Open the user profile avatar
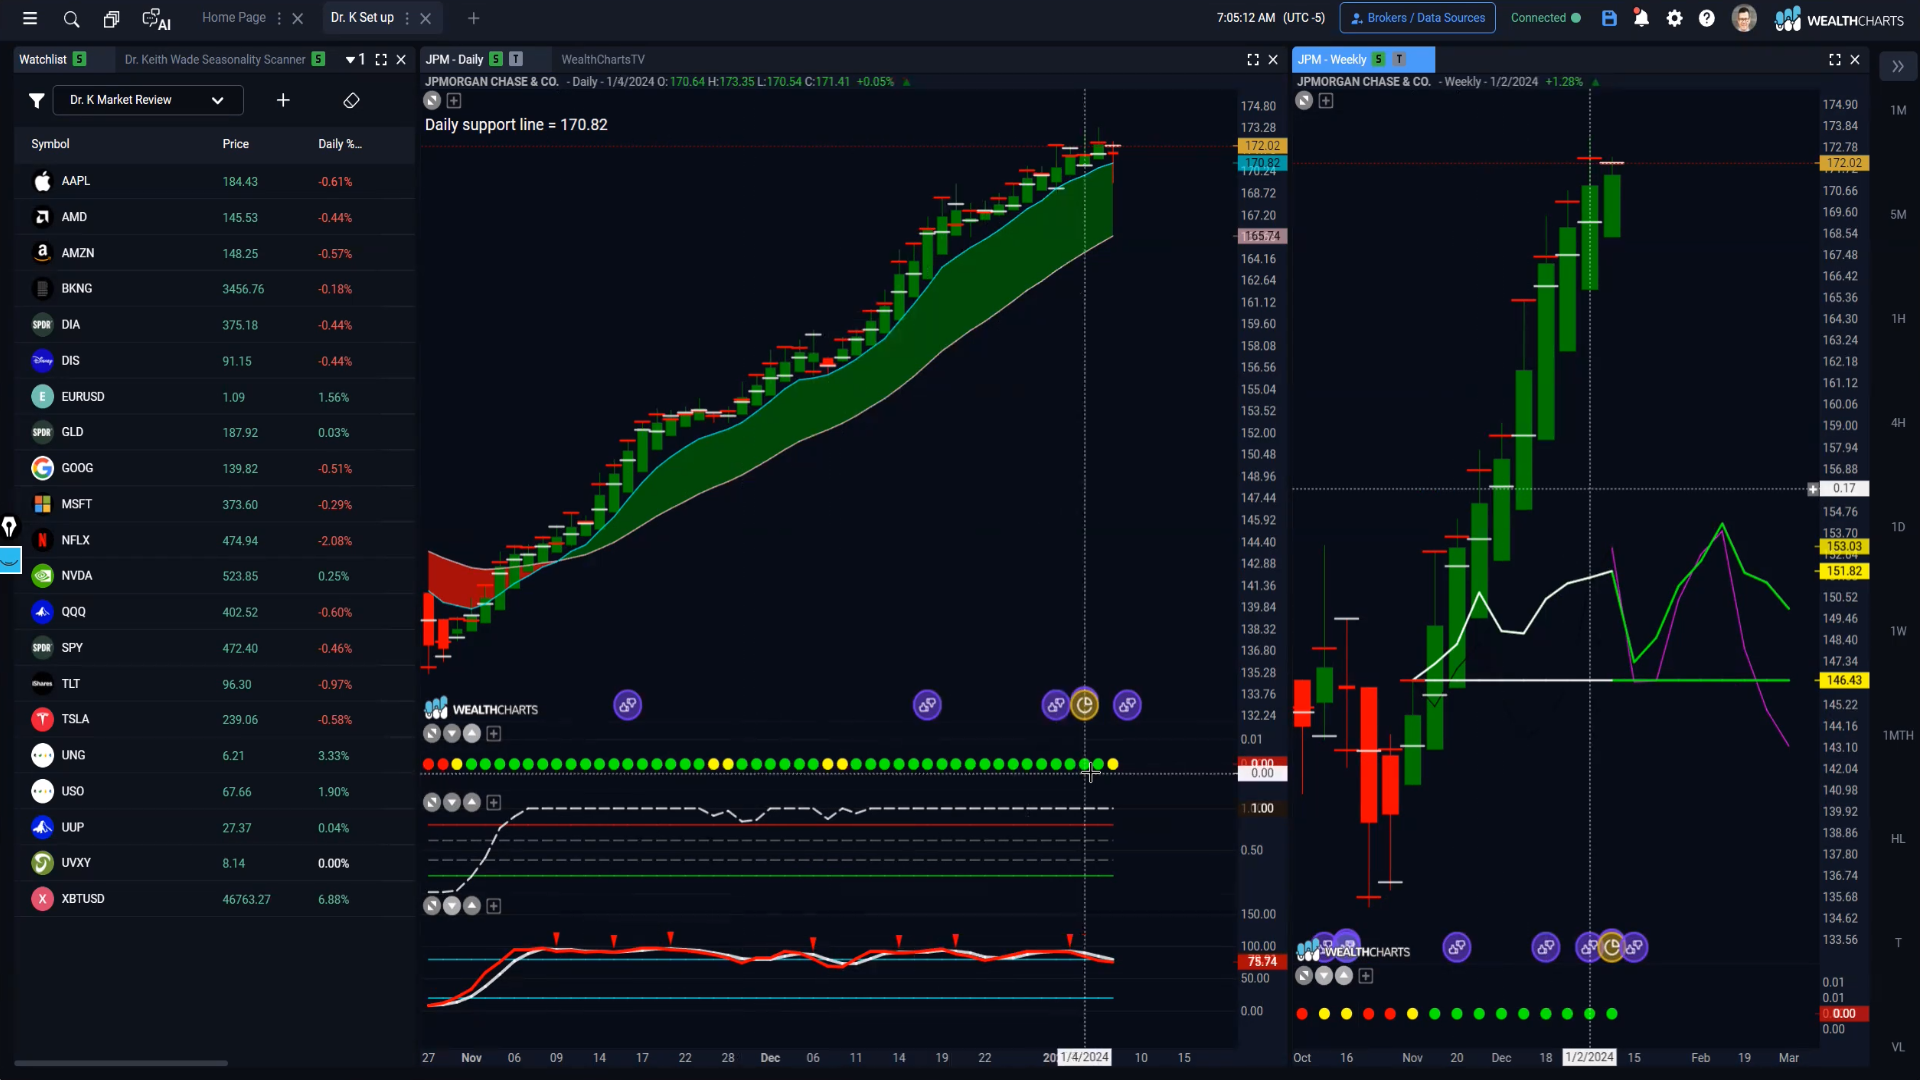The height and width of the screenshot is (1080, 1920). click(1744, 18)
